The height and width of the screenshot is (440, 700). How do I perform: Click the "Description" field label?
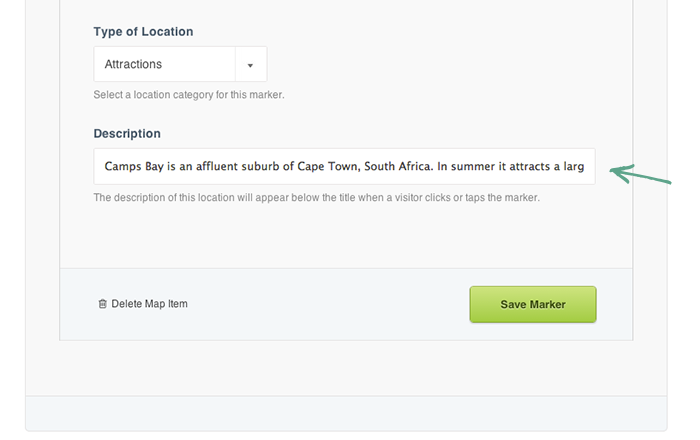pyautogui.click(x=127, y=133)
